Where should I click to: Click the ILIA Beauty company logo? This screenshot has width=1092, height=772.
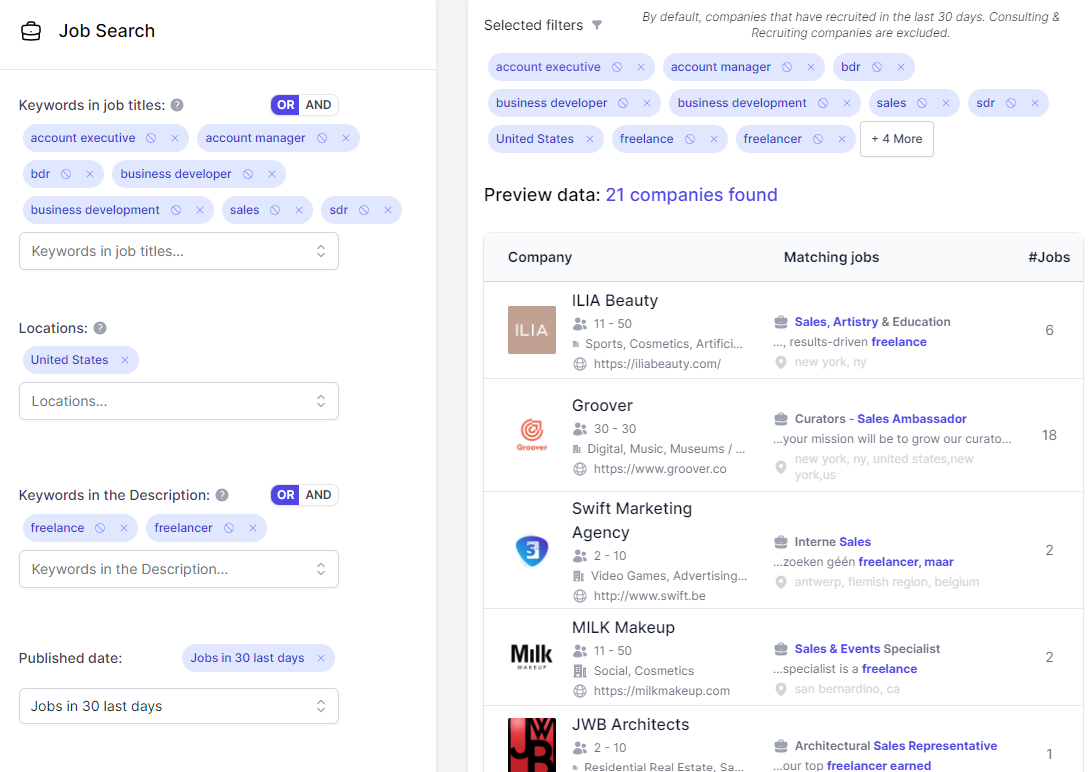[532, 330]
